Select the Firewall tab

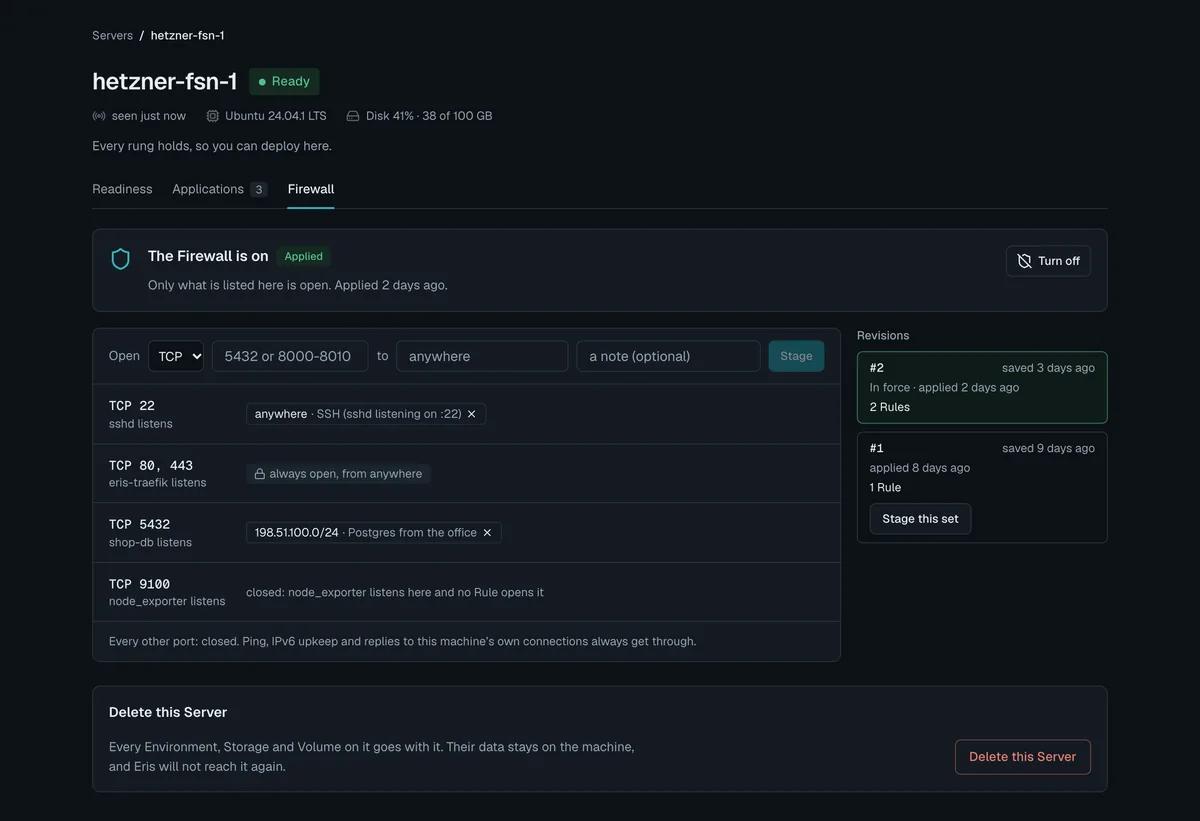(x=311, y=189)
